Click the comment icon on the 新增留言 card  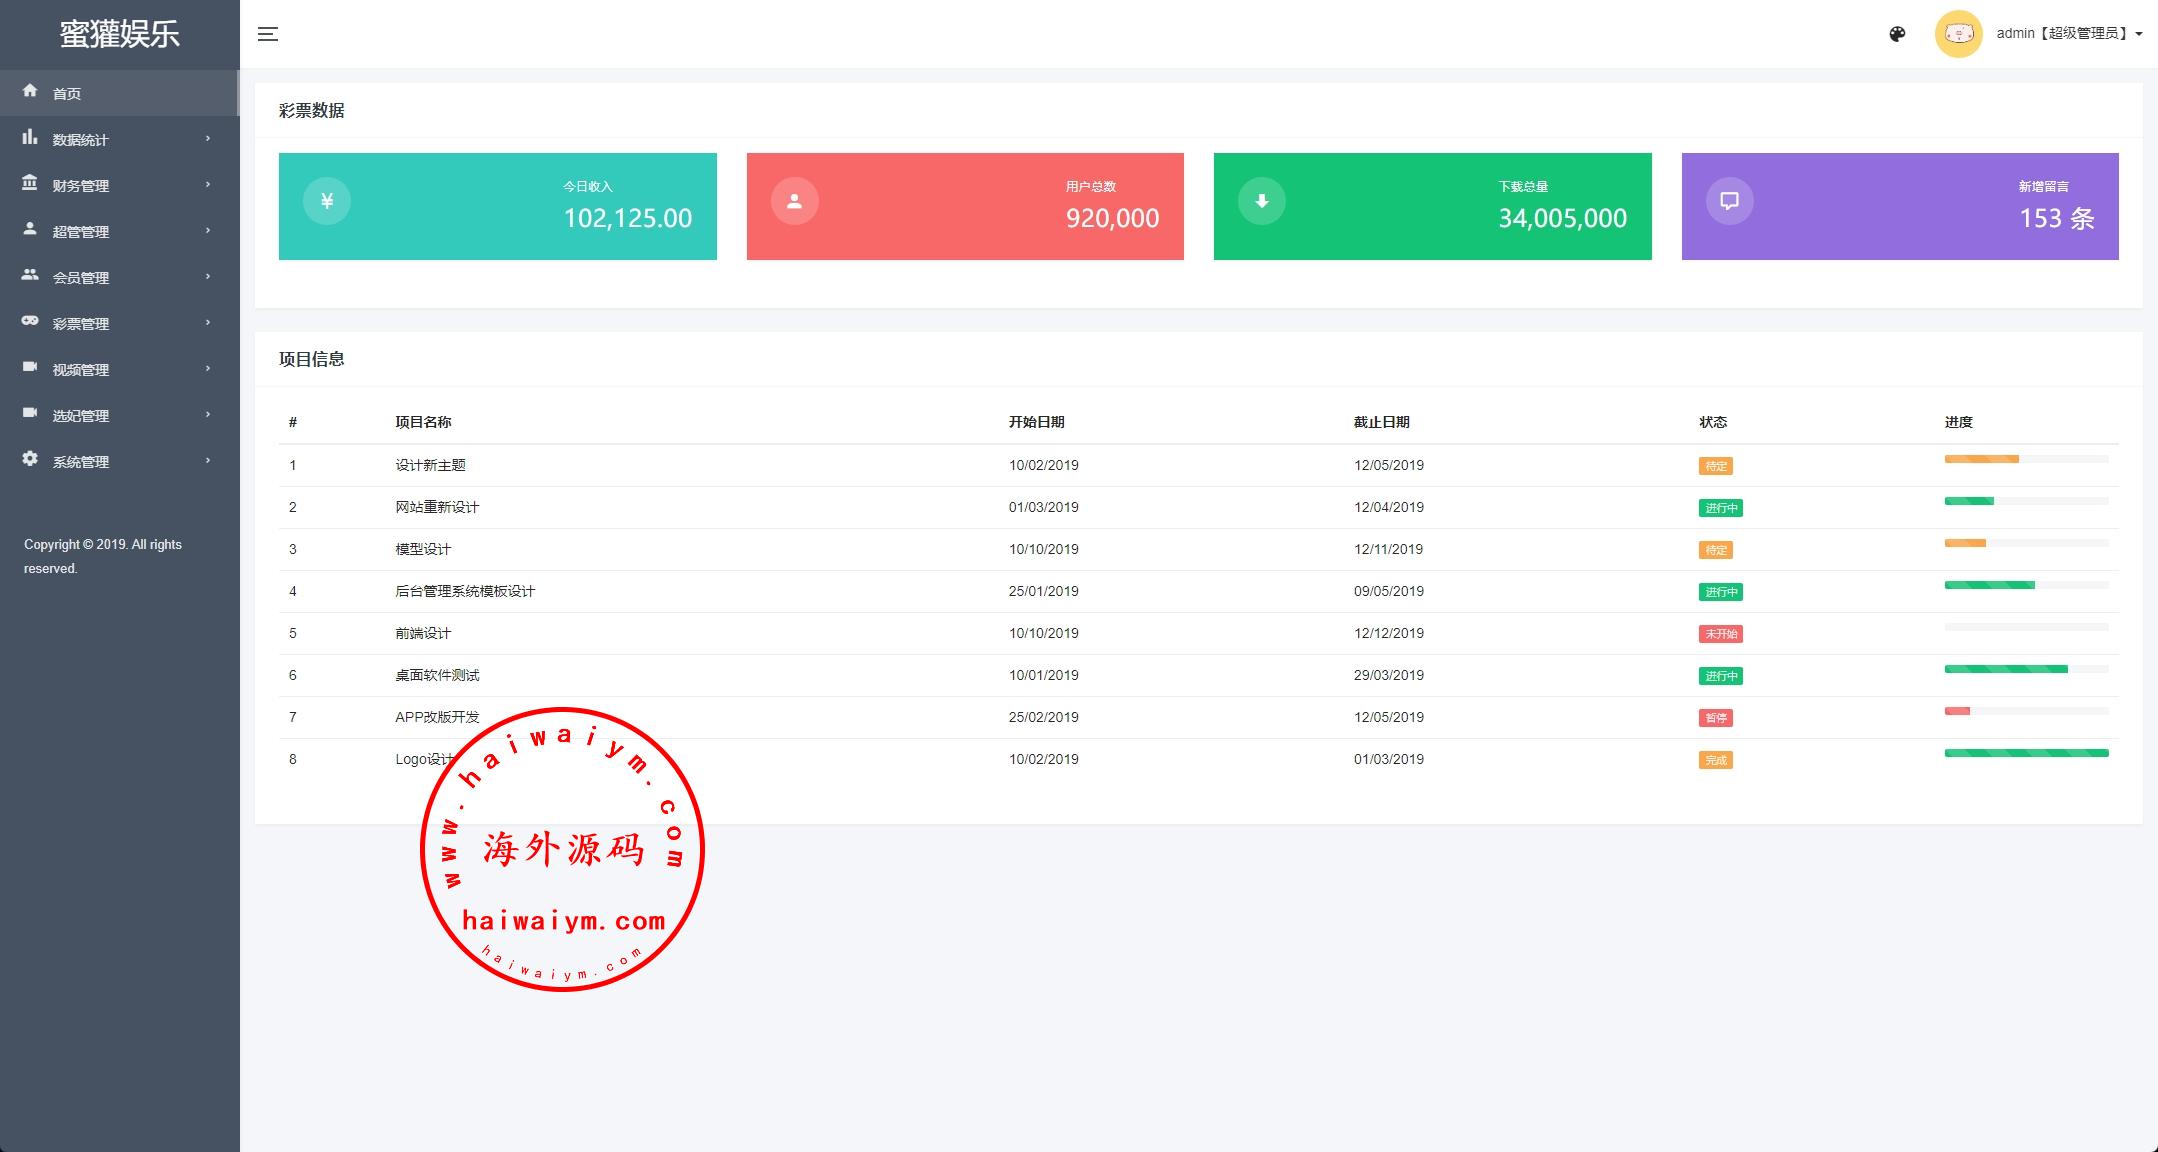tap(1729, 201)
